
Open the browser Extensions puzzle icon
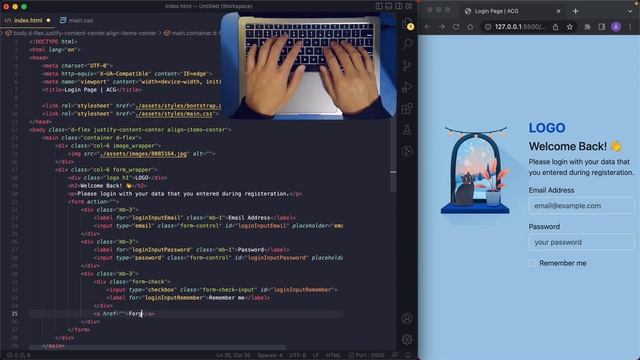(587, 27)
